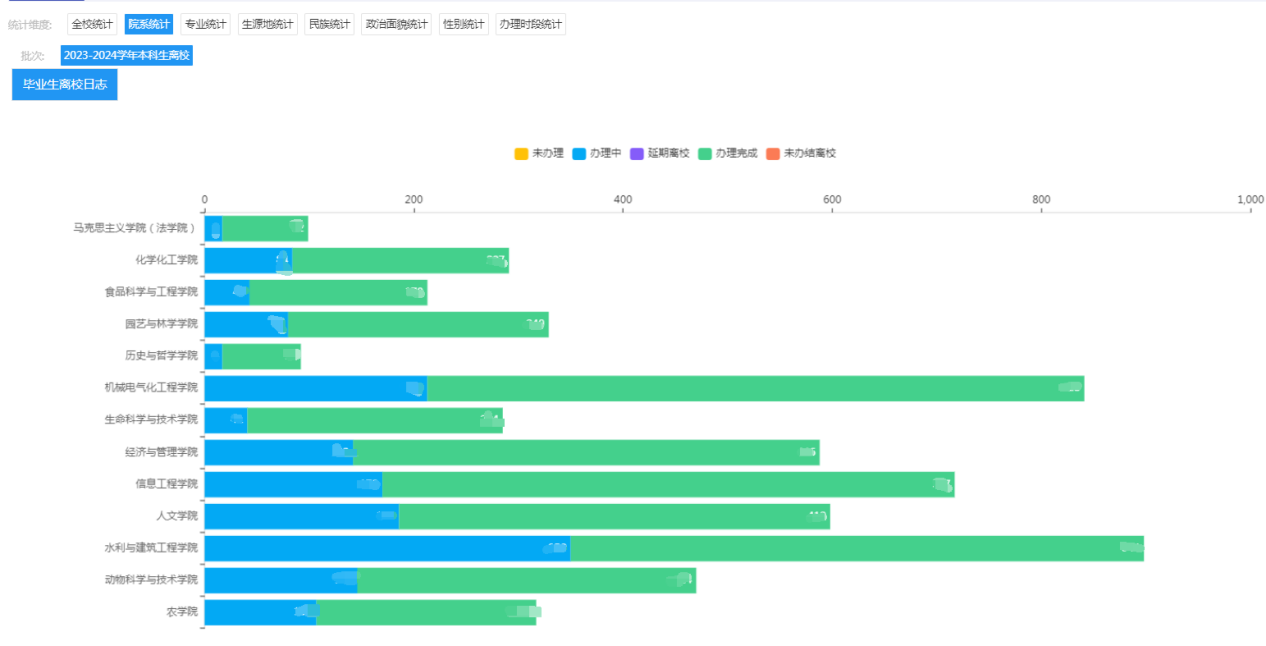The height and width of the screenshot is (646, 1266).
Task: Select batch 2023-2024学年本科生离校
Action: [x=126, y=56]
